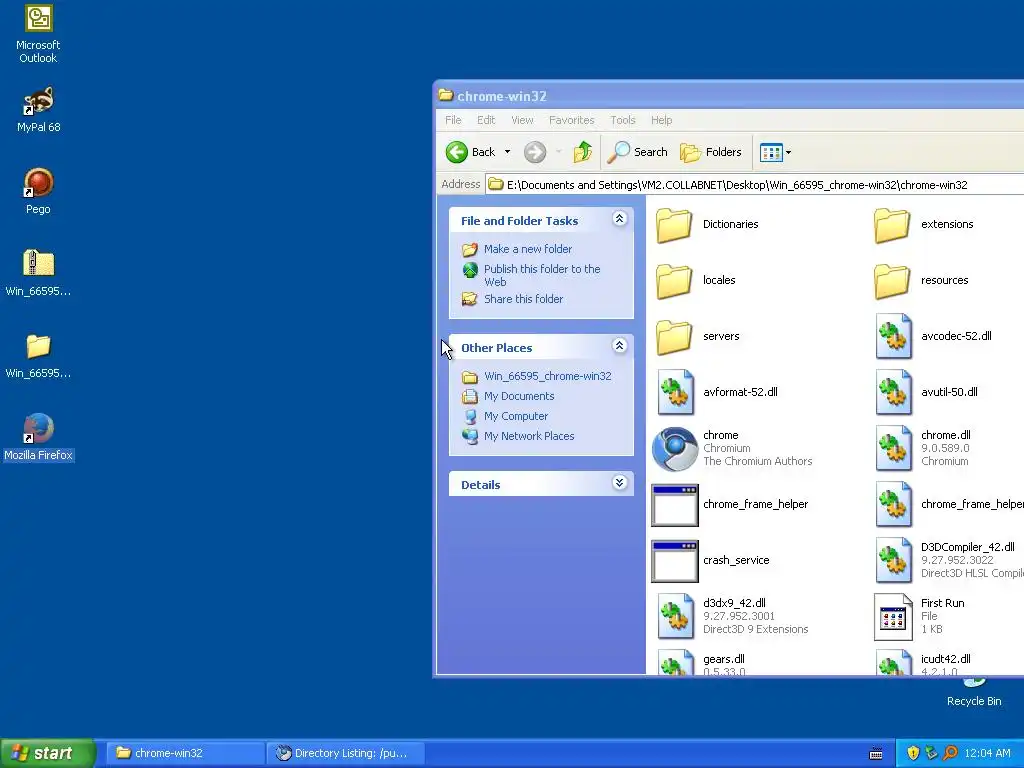Collapse Other Places panel
The width and height of the screenshot is (1024, 768).
(x=619, y=346)
